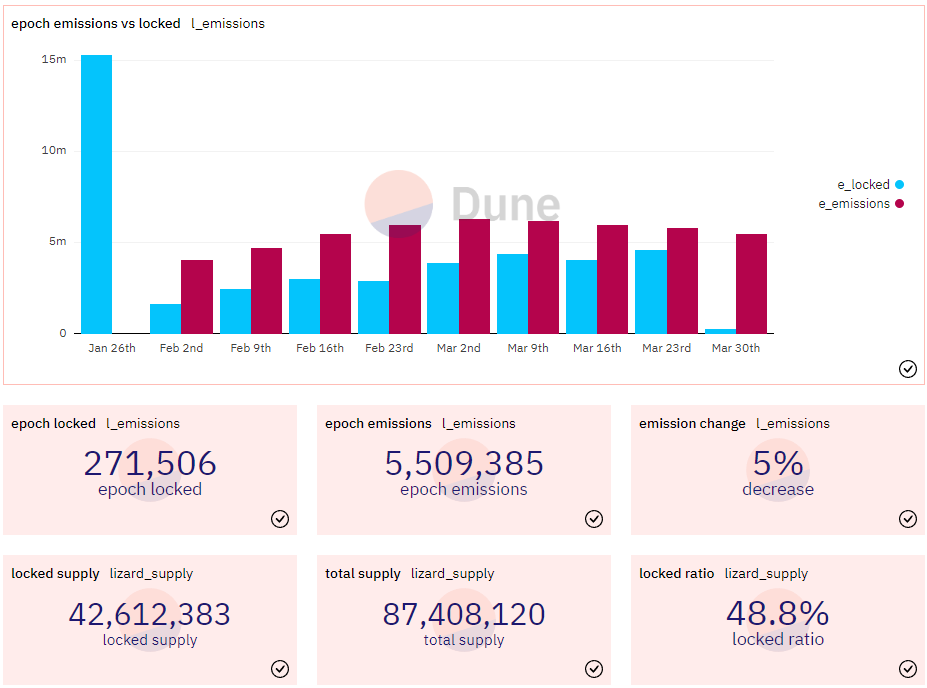Open l_emissions link on emission change card
Viewport: 927px width, 688px height.
point(793,424)
